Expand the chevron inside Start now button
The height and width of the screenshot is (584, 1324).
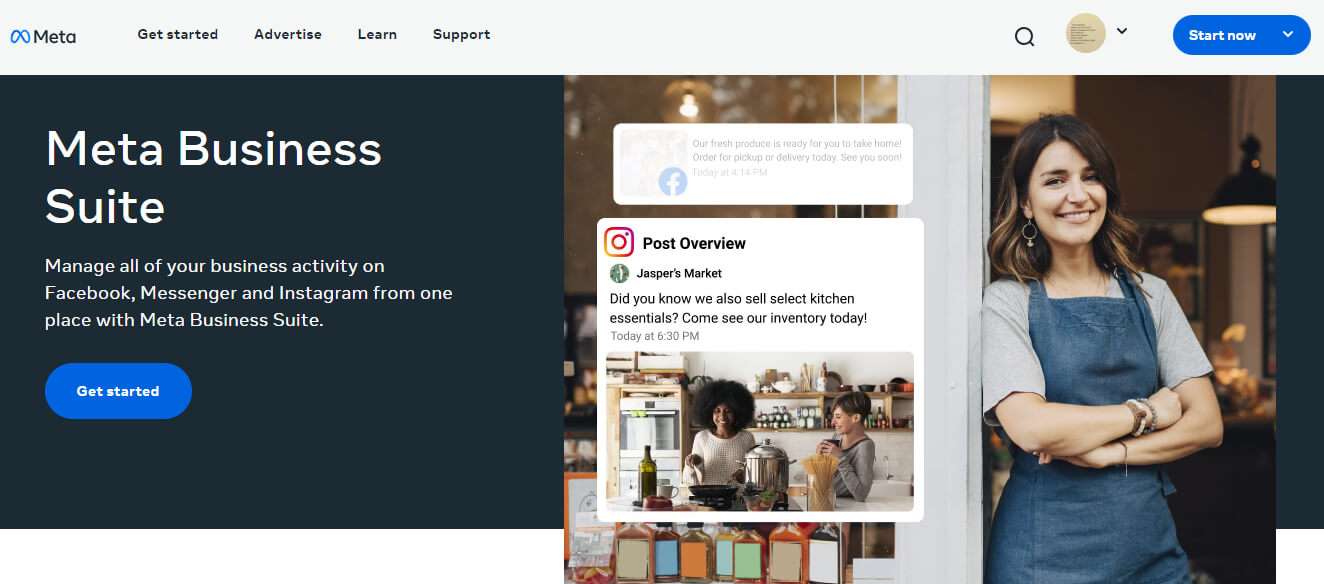pos(1287,35)
